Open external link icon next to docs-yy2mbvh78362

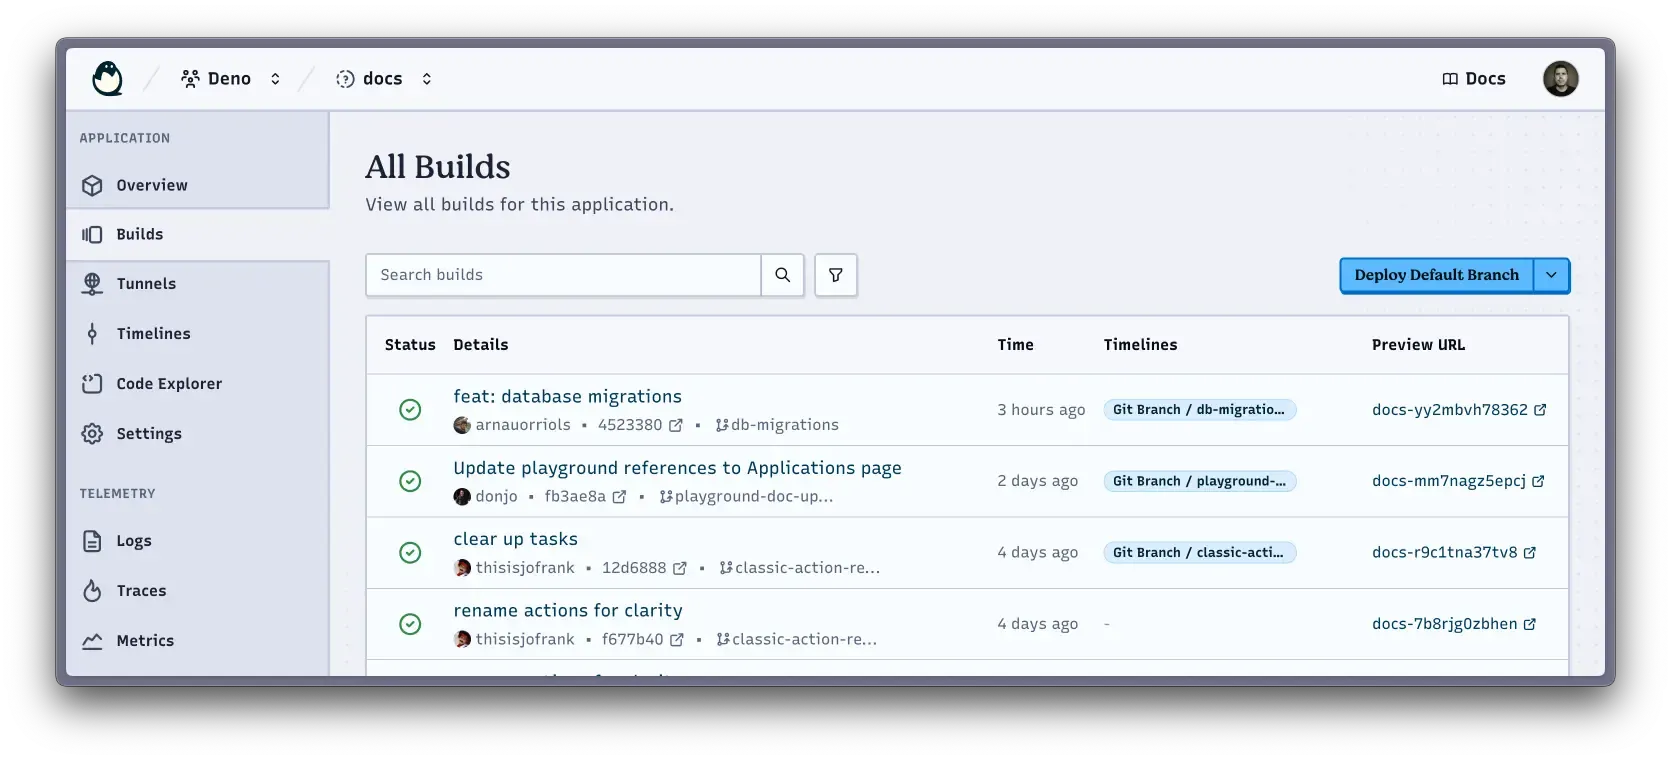coord(1540,410)
